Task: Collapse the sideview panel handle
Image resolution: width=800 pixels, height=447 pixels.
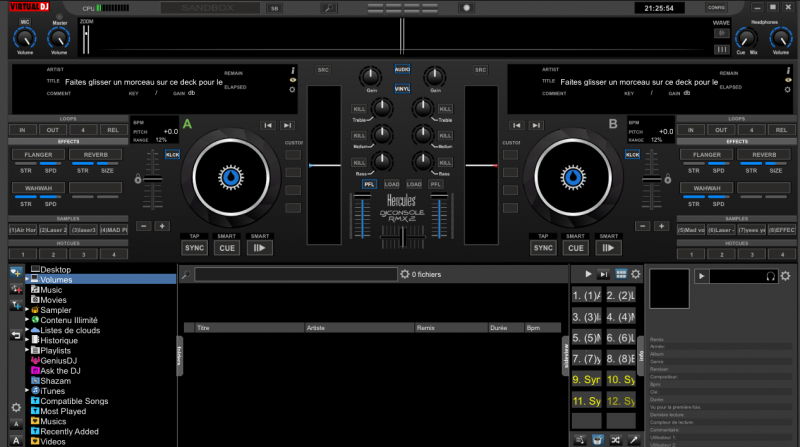Action: click(565, 356)
